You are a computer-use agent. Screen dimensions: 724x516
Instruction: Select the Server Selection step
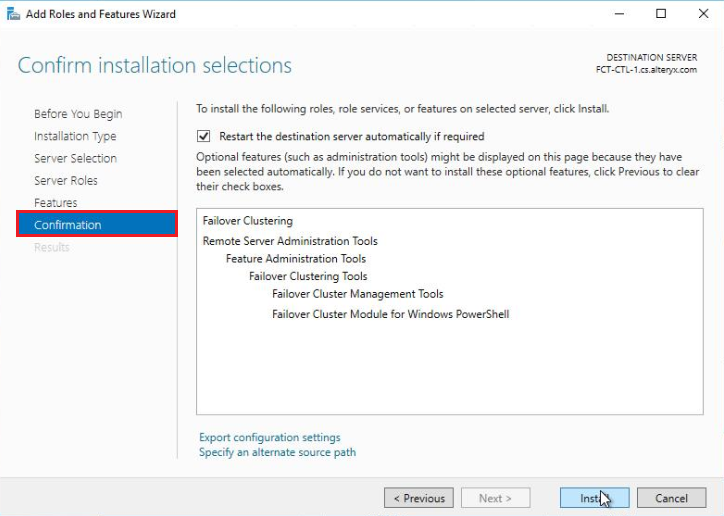[75, 158]
